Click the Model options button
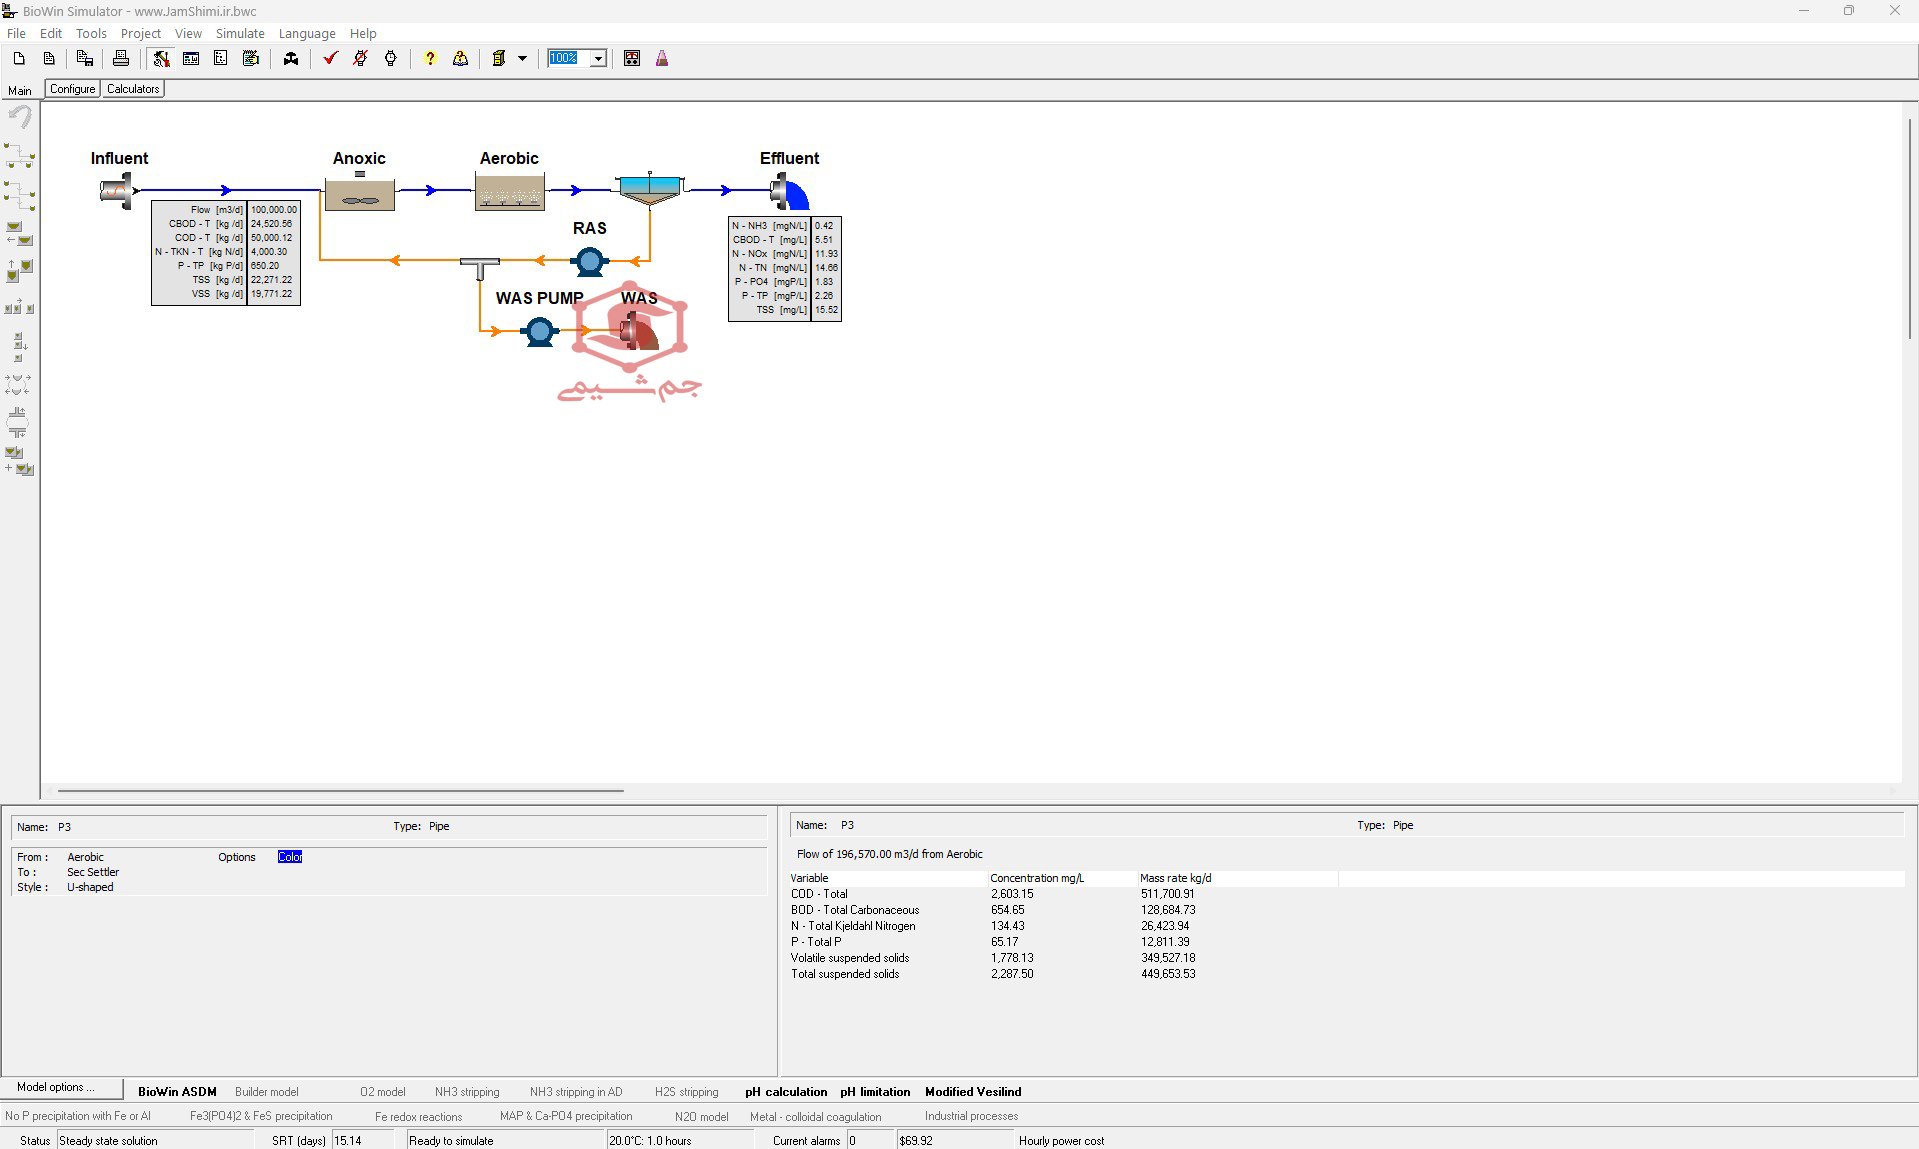This screenshot has height=1149, width=1919. pyautogui.click(x=62, y=1087)
